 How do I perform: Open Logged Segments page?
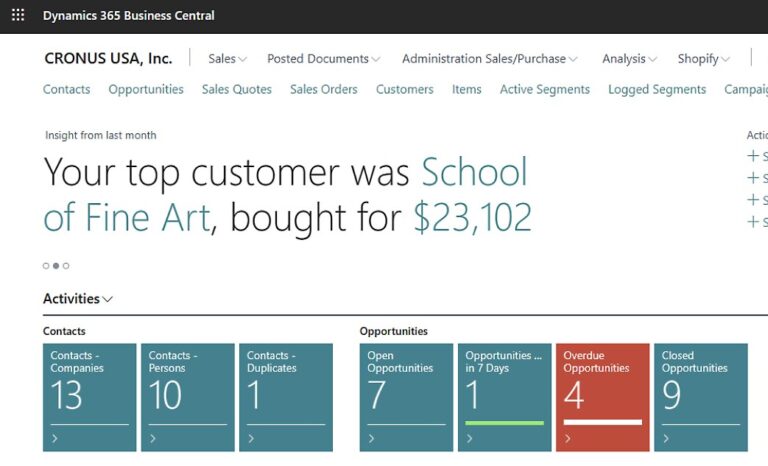[x=657, y=89]
